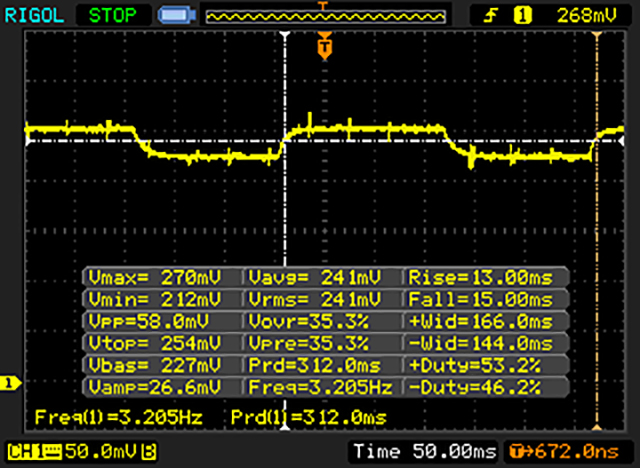Click the bandwidth limit B icon
Image resolution: width=640 pixels, height=468 pixels.
coord(149,452)
